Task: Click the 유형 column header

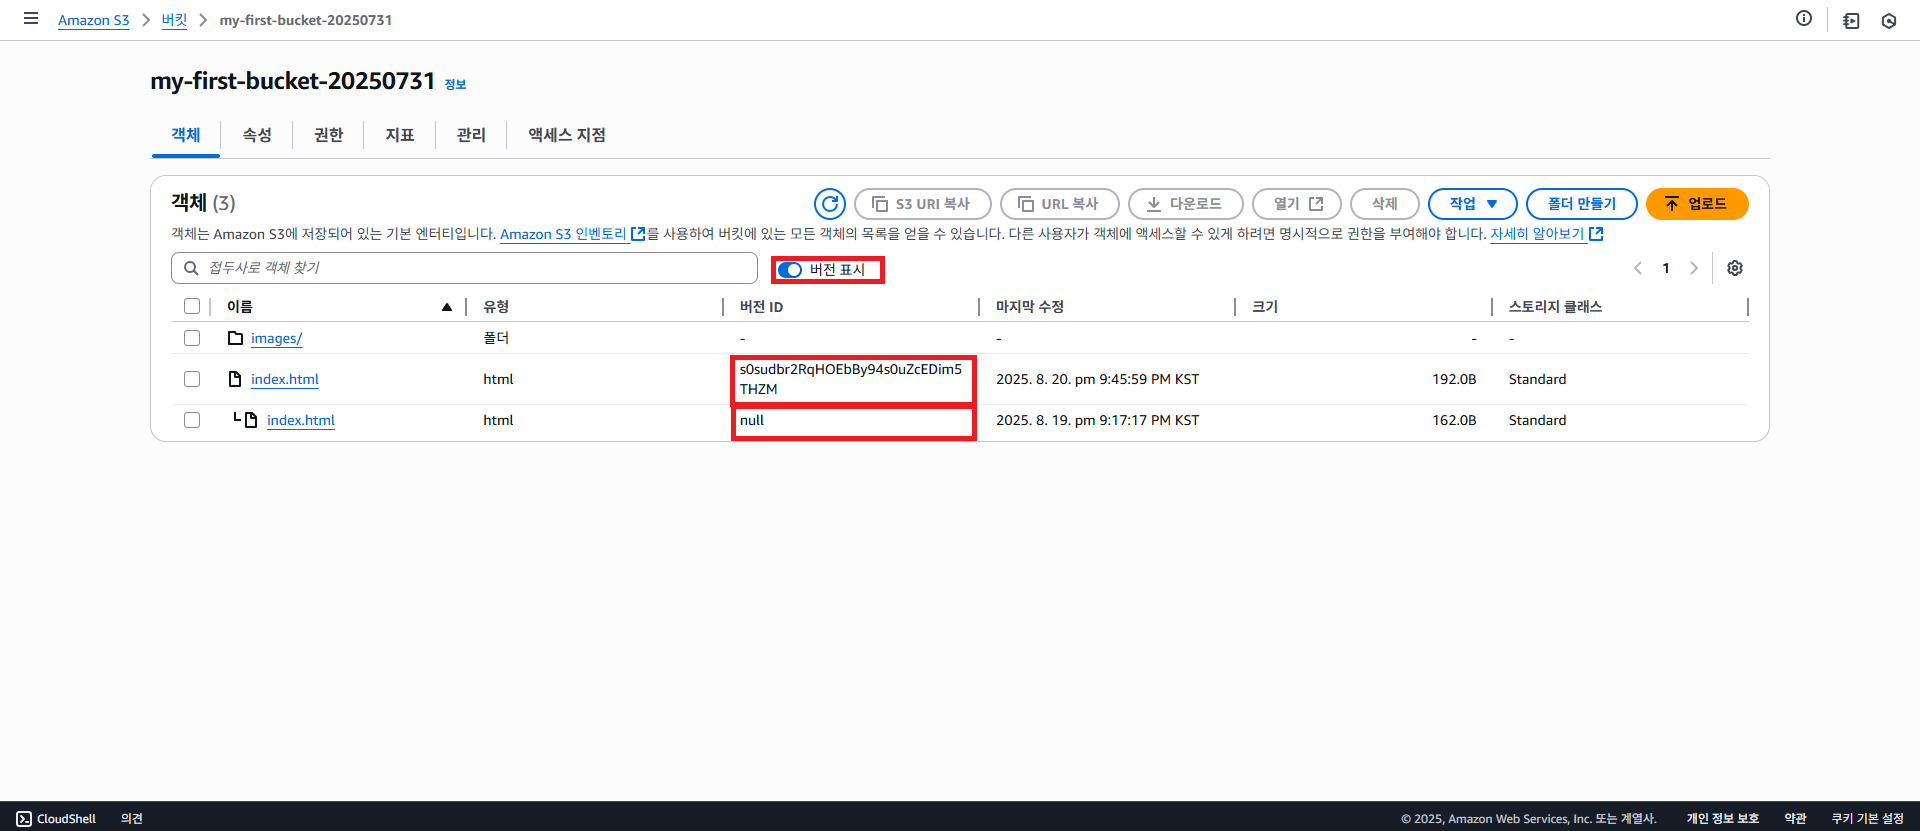Action: pos(496,307)
